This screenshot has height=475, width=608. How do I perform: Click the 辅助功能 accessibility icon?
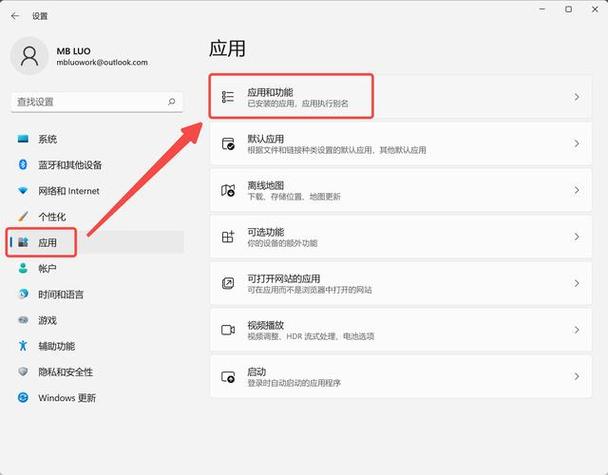point(23,345)
